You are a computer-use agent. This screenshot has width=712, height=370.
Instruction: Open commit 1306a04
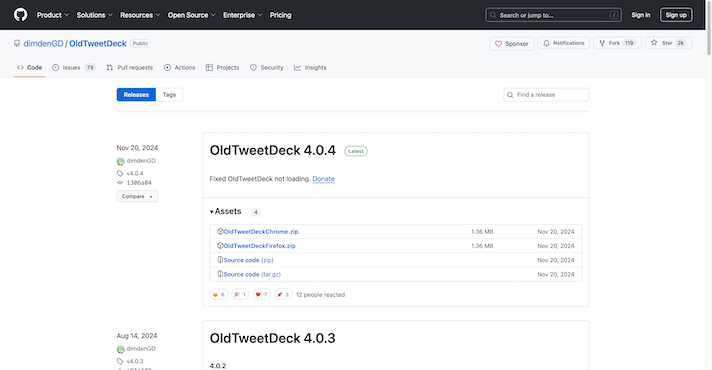(x=139, y=183)
